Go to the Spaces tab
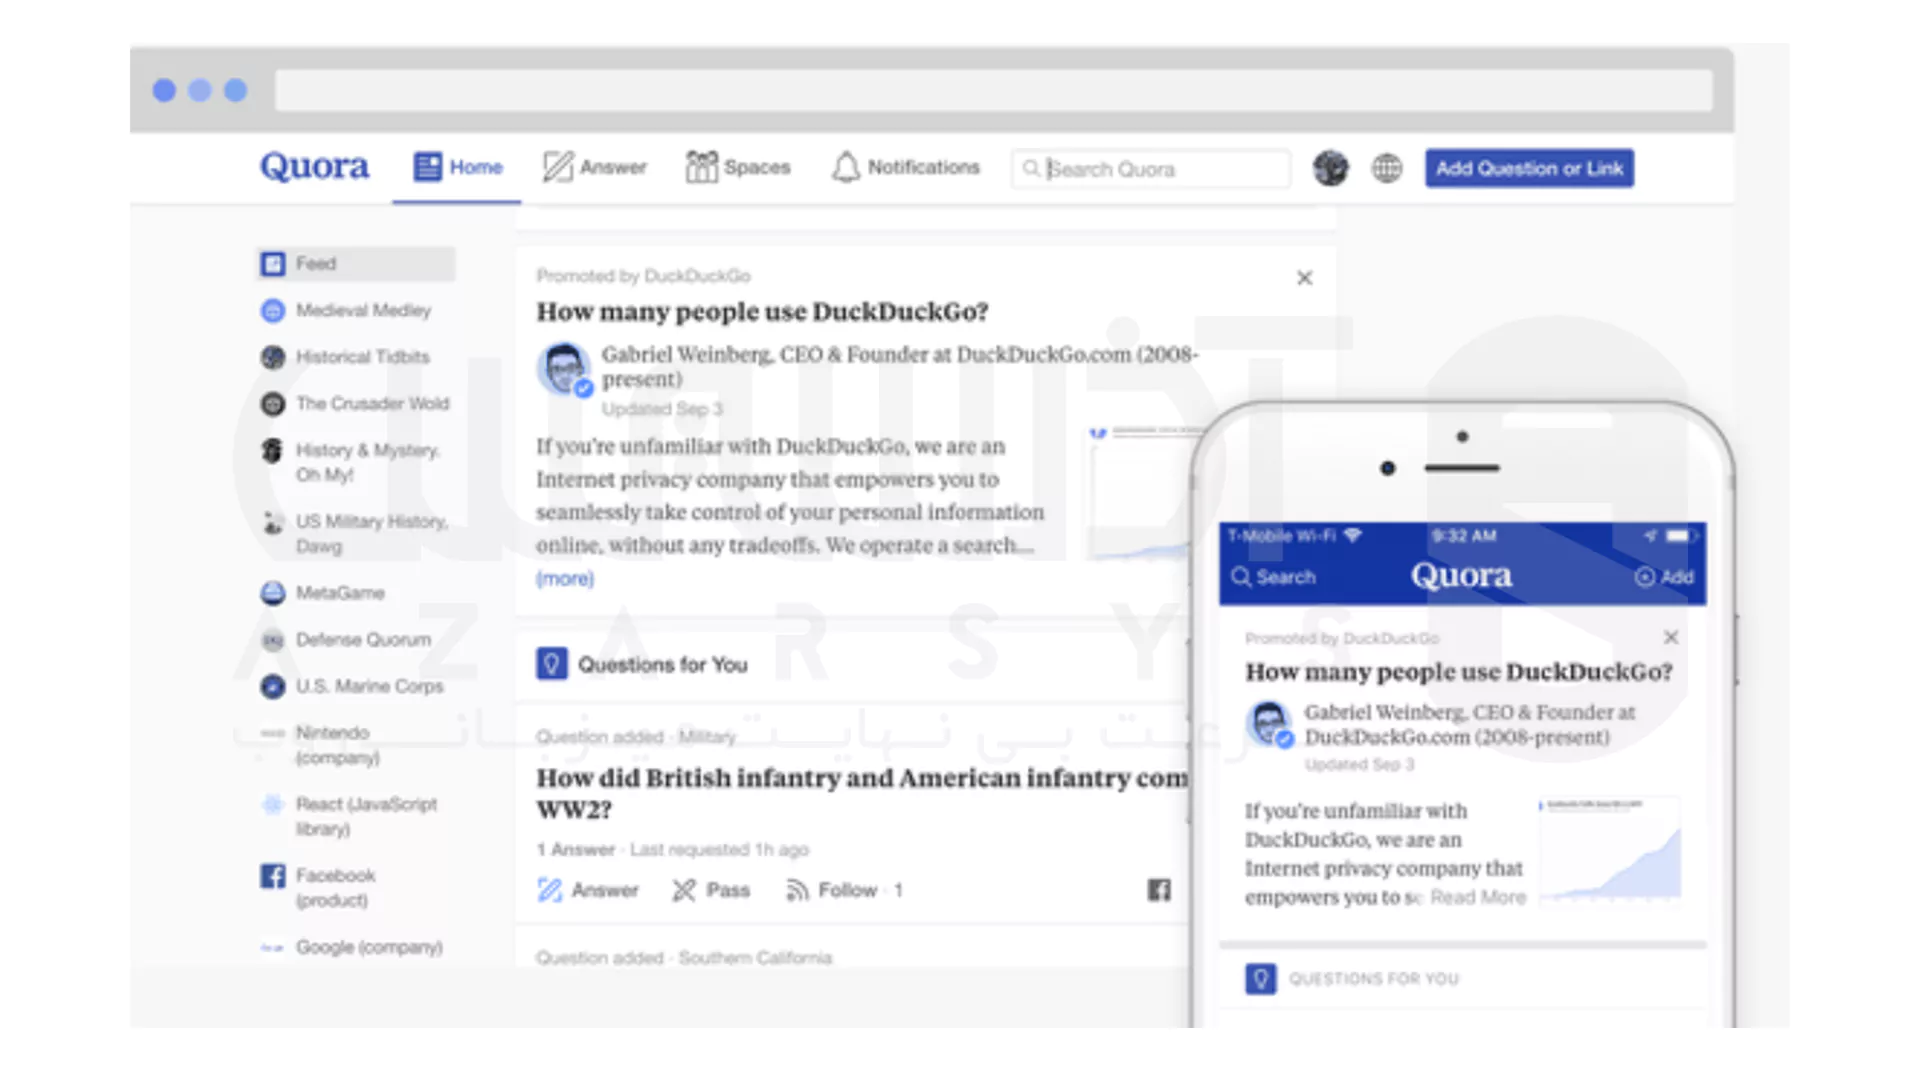This screenshot has height=1080, width=1920. 738,167
